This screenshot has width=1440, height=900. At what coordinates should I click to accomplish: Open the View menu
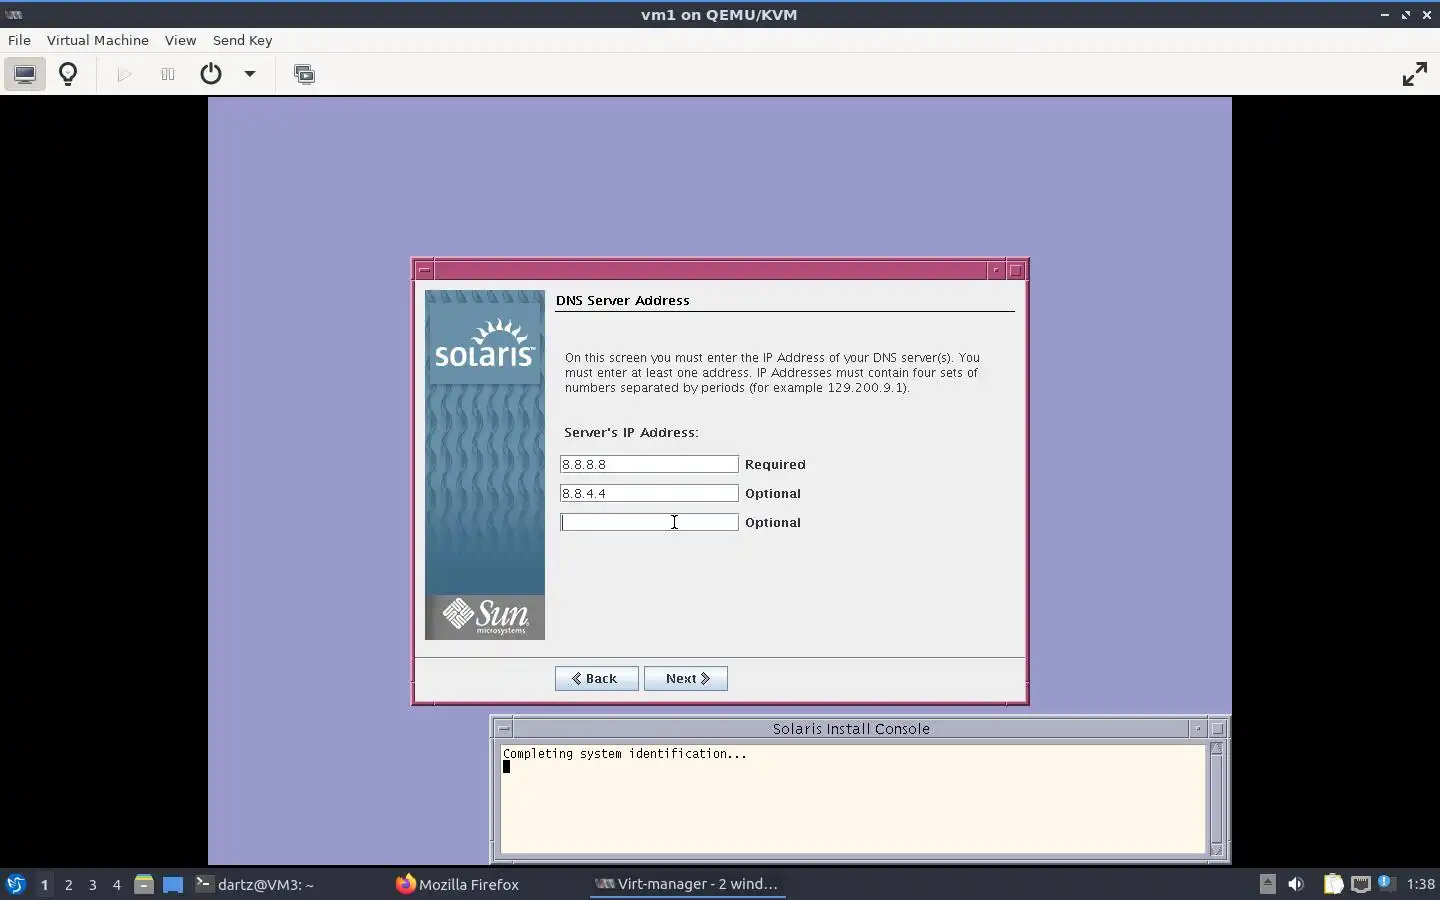pos(180,40)
